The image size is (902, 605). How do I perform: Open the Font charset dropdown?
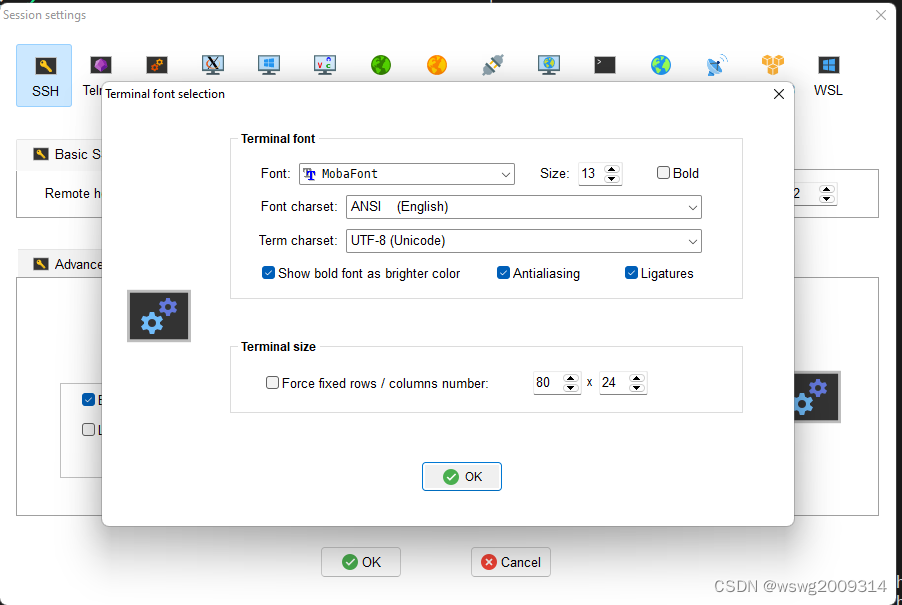(x=692, y=207)
